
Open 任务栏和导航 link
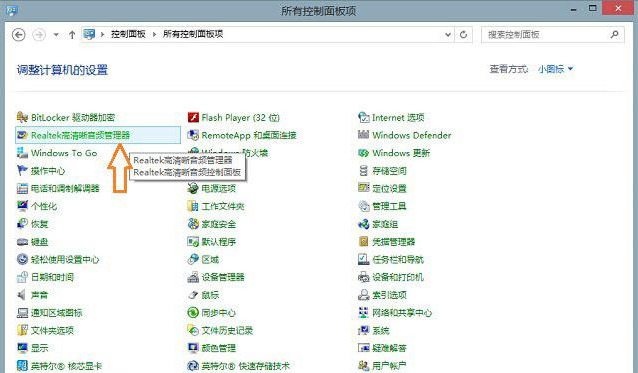(398, 259)
